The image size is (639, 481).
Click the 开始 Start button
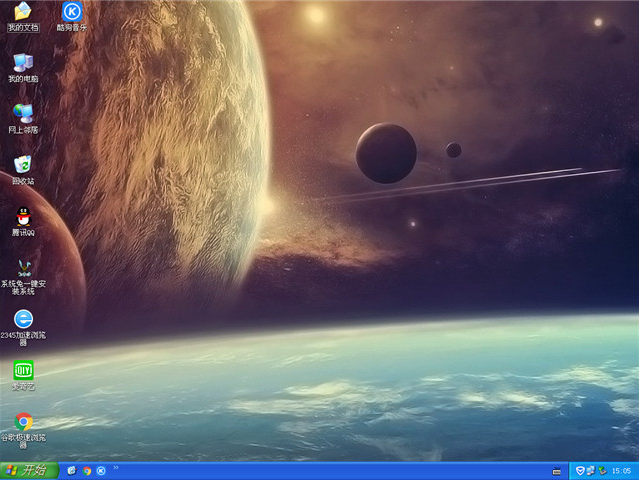(27, 471)
